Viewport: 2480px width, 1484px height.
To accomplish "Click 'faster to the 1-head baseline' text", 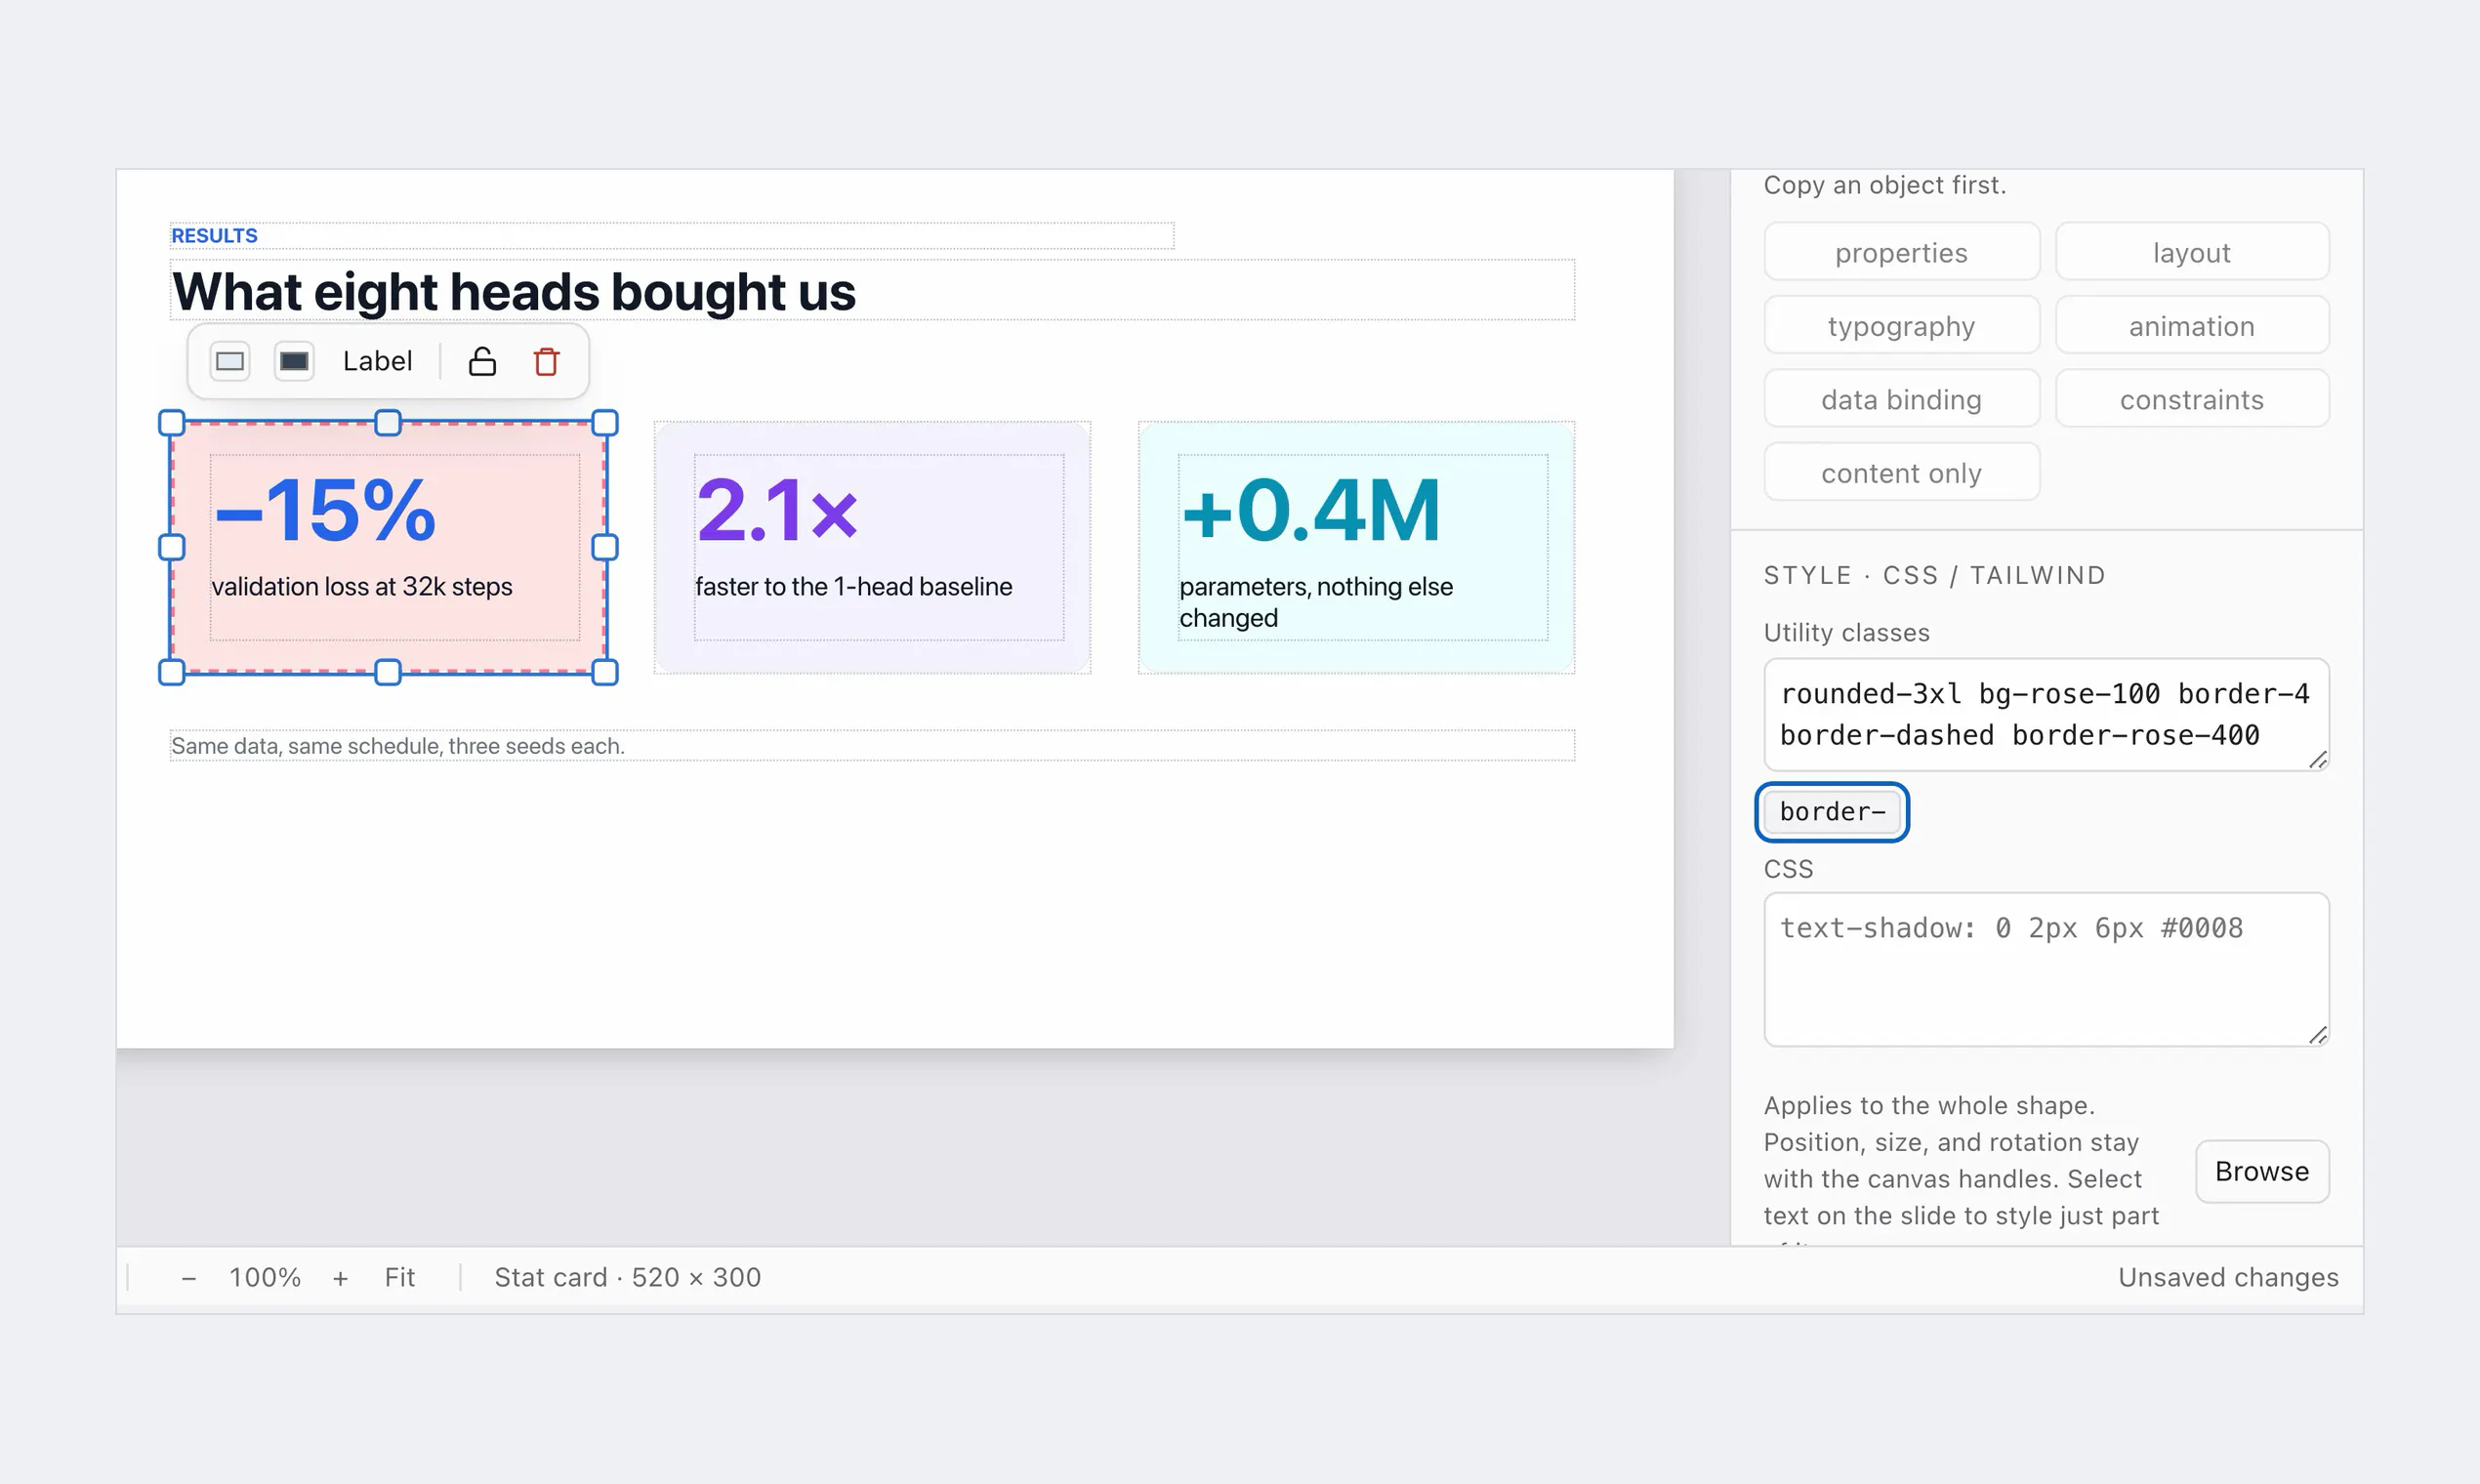I will 854,586.
